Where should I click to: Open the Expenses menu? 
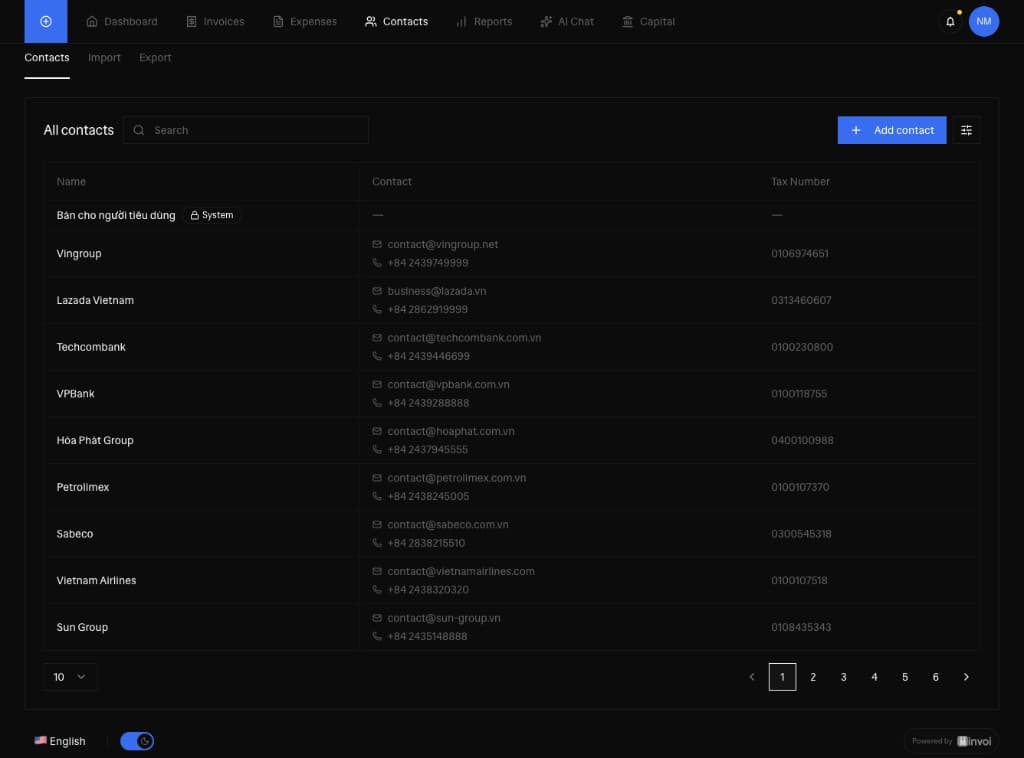(x=305, y=22)
